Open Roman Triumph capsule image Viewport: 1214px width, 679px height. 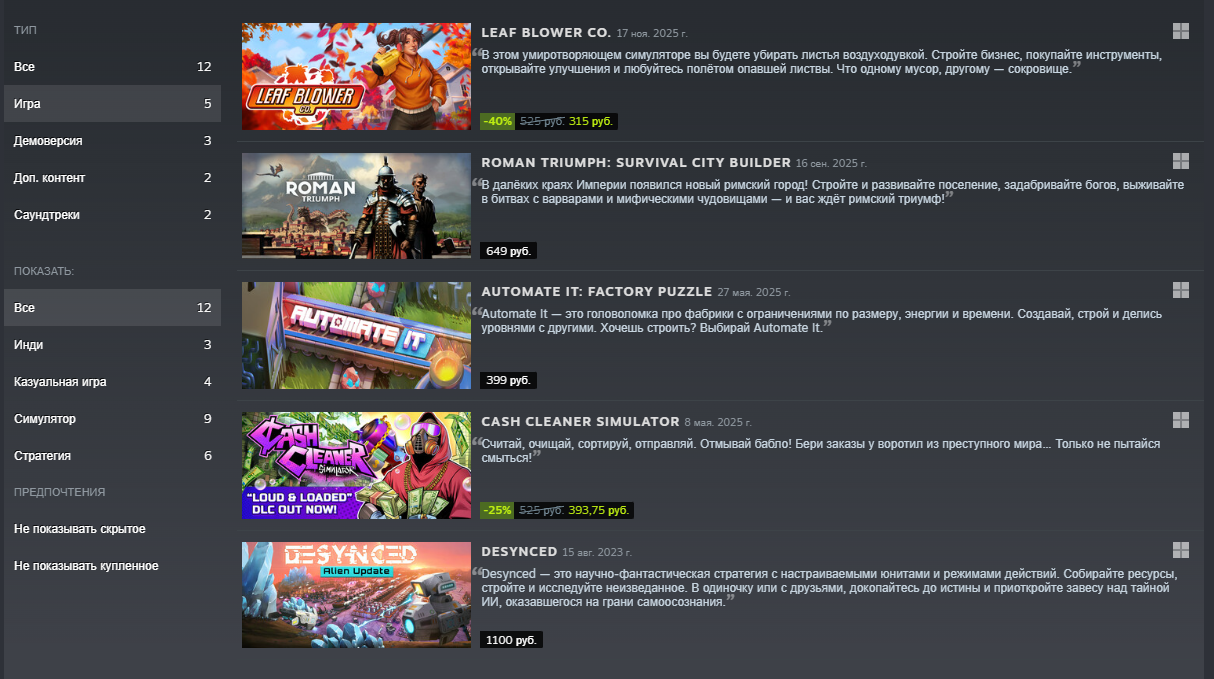356,206
